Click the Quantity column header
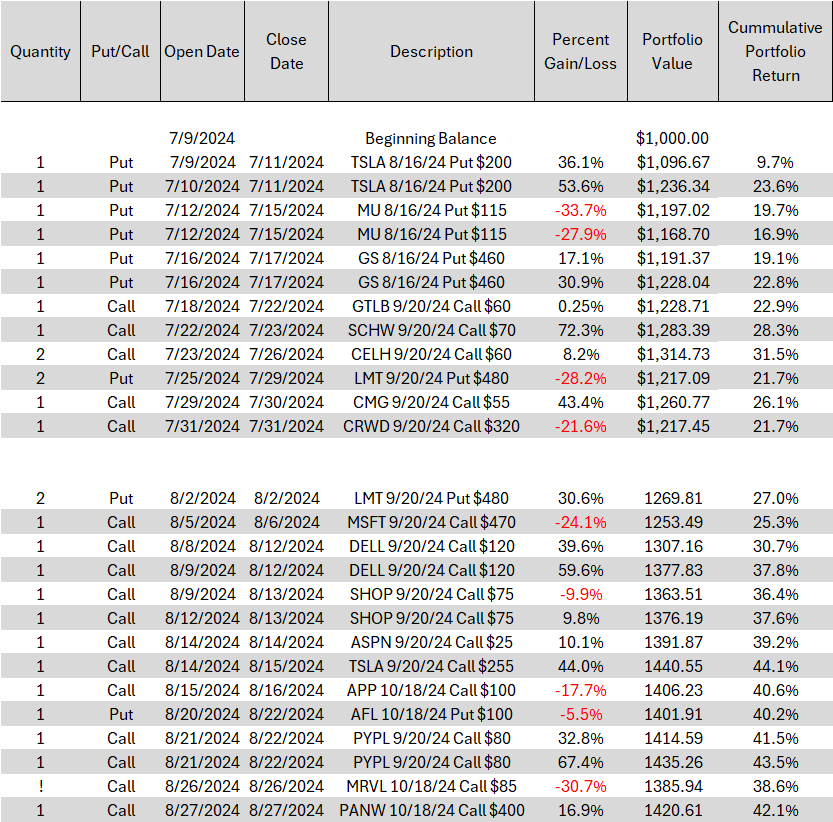 click(40, 51)
